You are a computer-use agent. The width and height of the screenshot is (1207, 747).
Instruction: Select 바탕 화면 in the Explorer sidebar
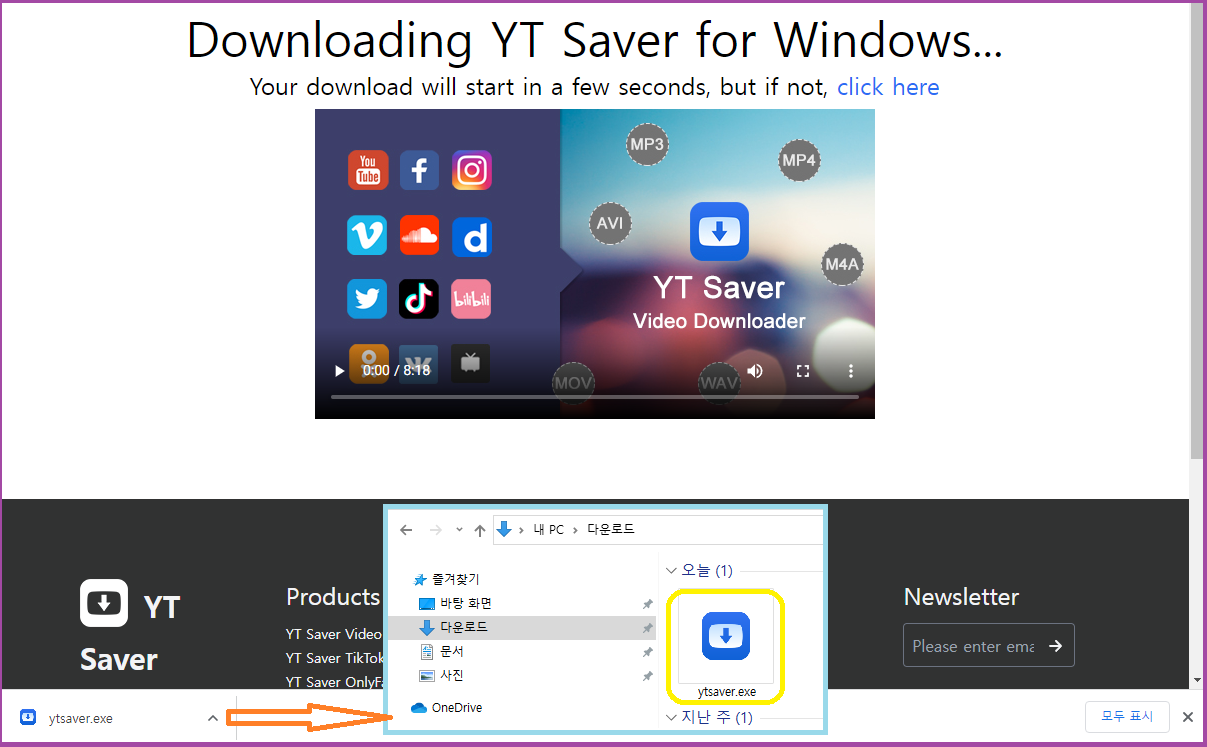click(x=466, y=603)
